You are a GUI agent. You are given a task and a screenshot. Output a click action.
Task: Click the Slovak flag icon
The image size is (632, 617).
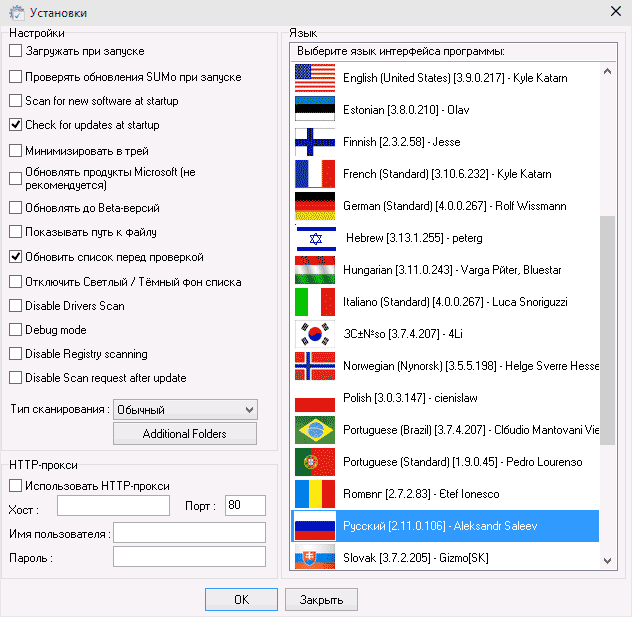point(315,557)
